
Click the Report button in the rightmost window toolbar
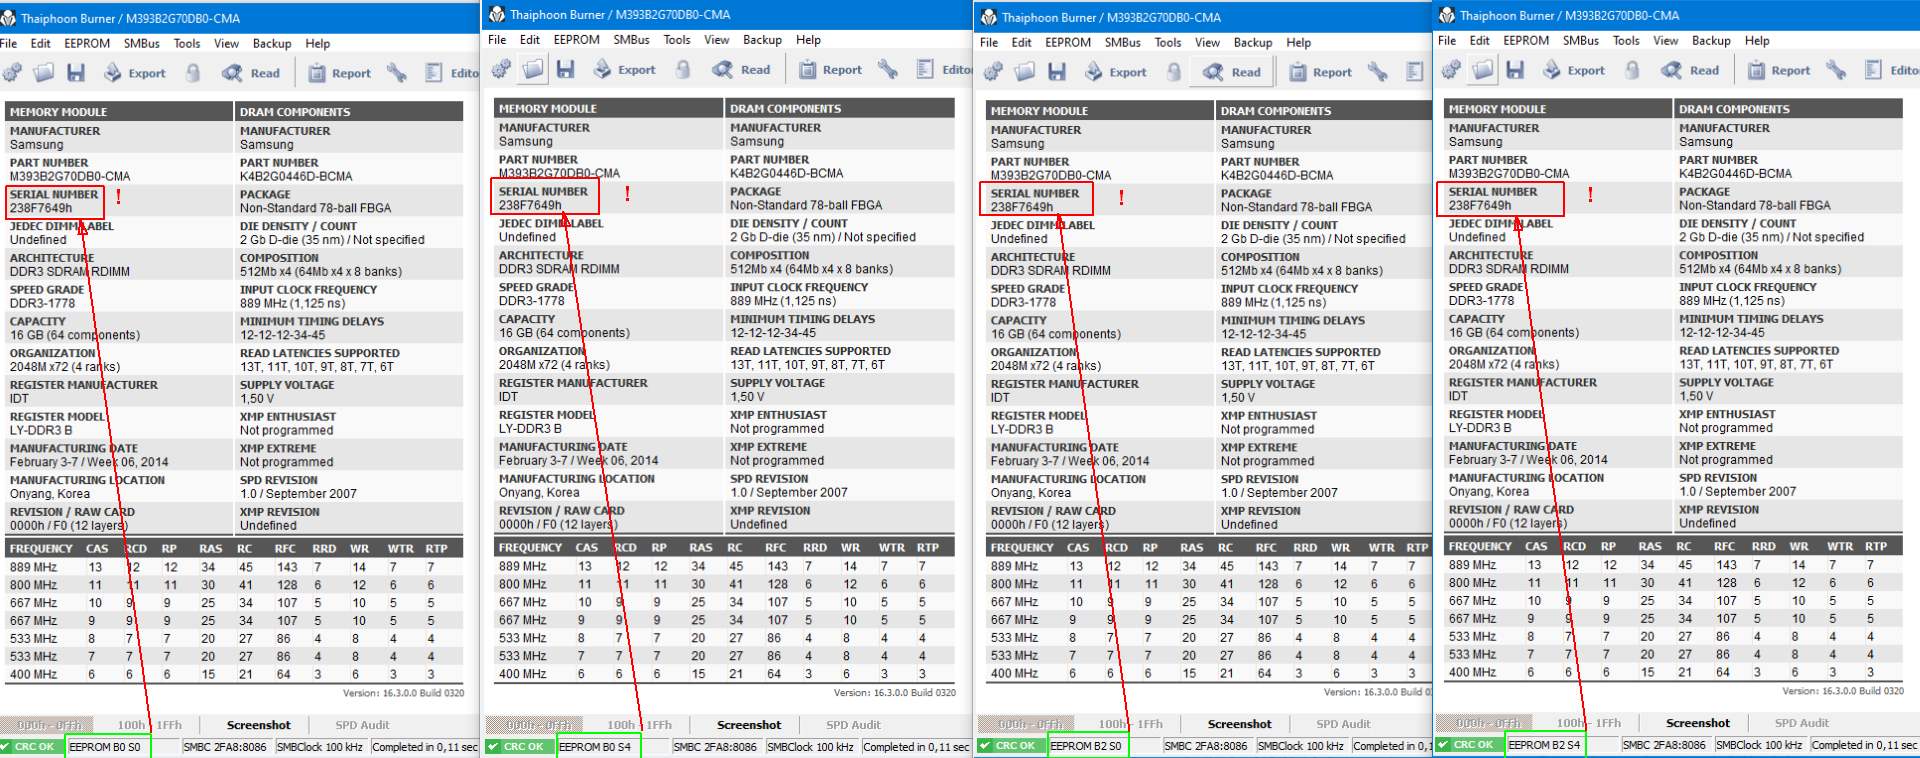tap(1779, 70)
